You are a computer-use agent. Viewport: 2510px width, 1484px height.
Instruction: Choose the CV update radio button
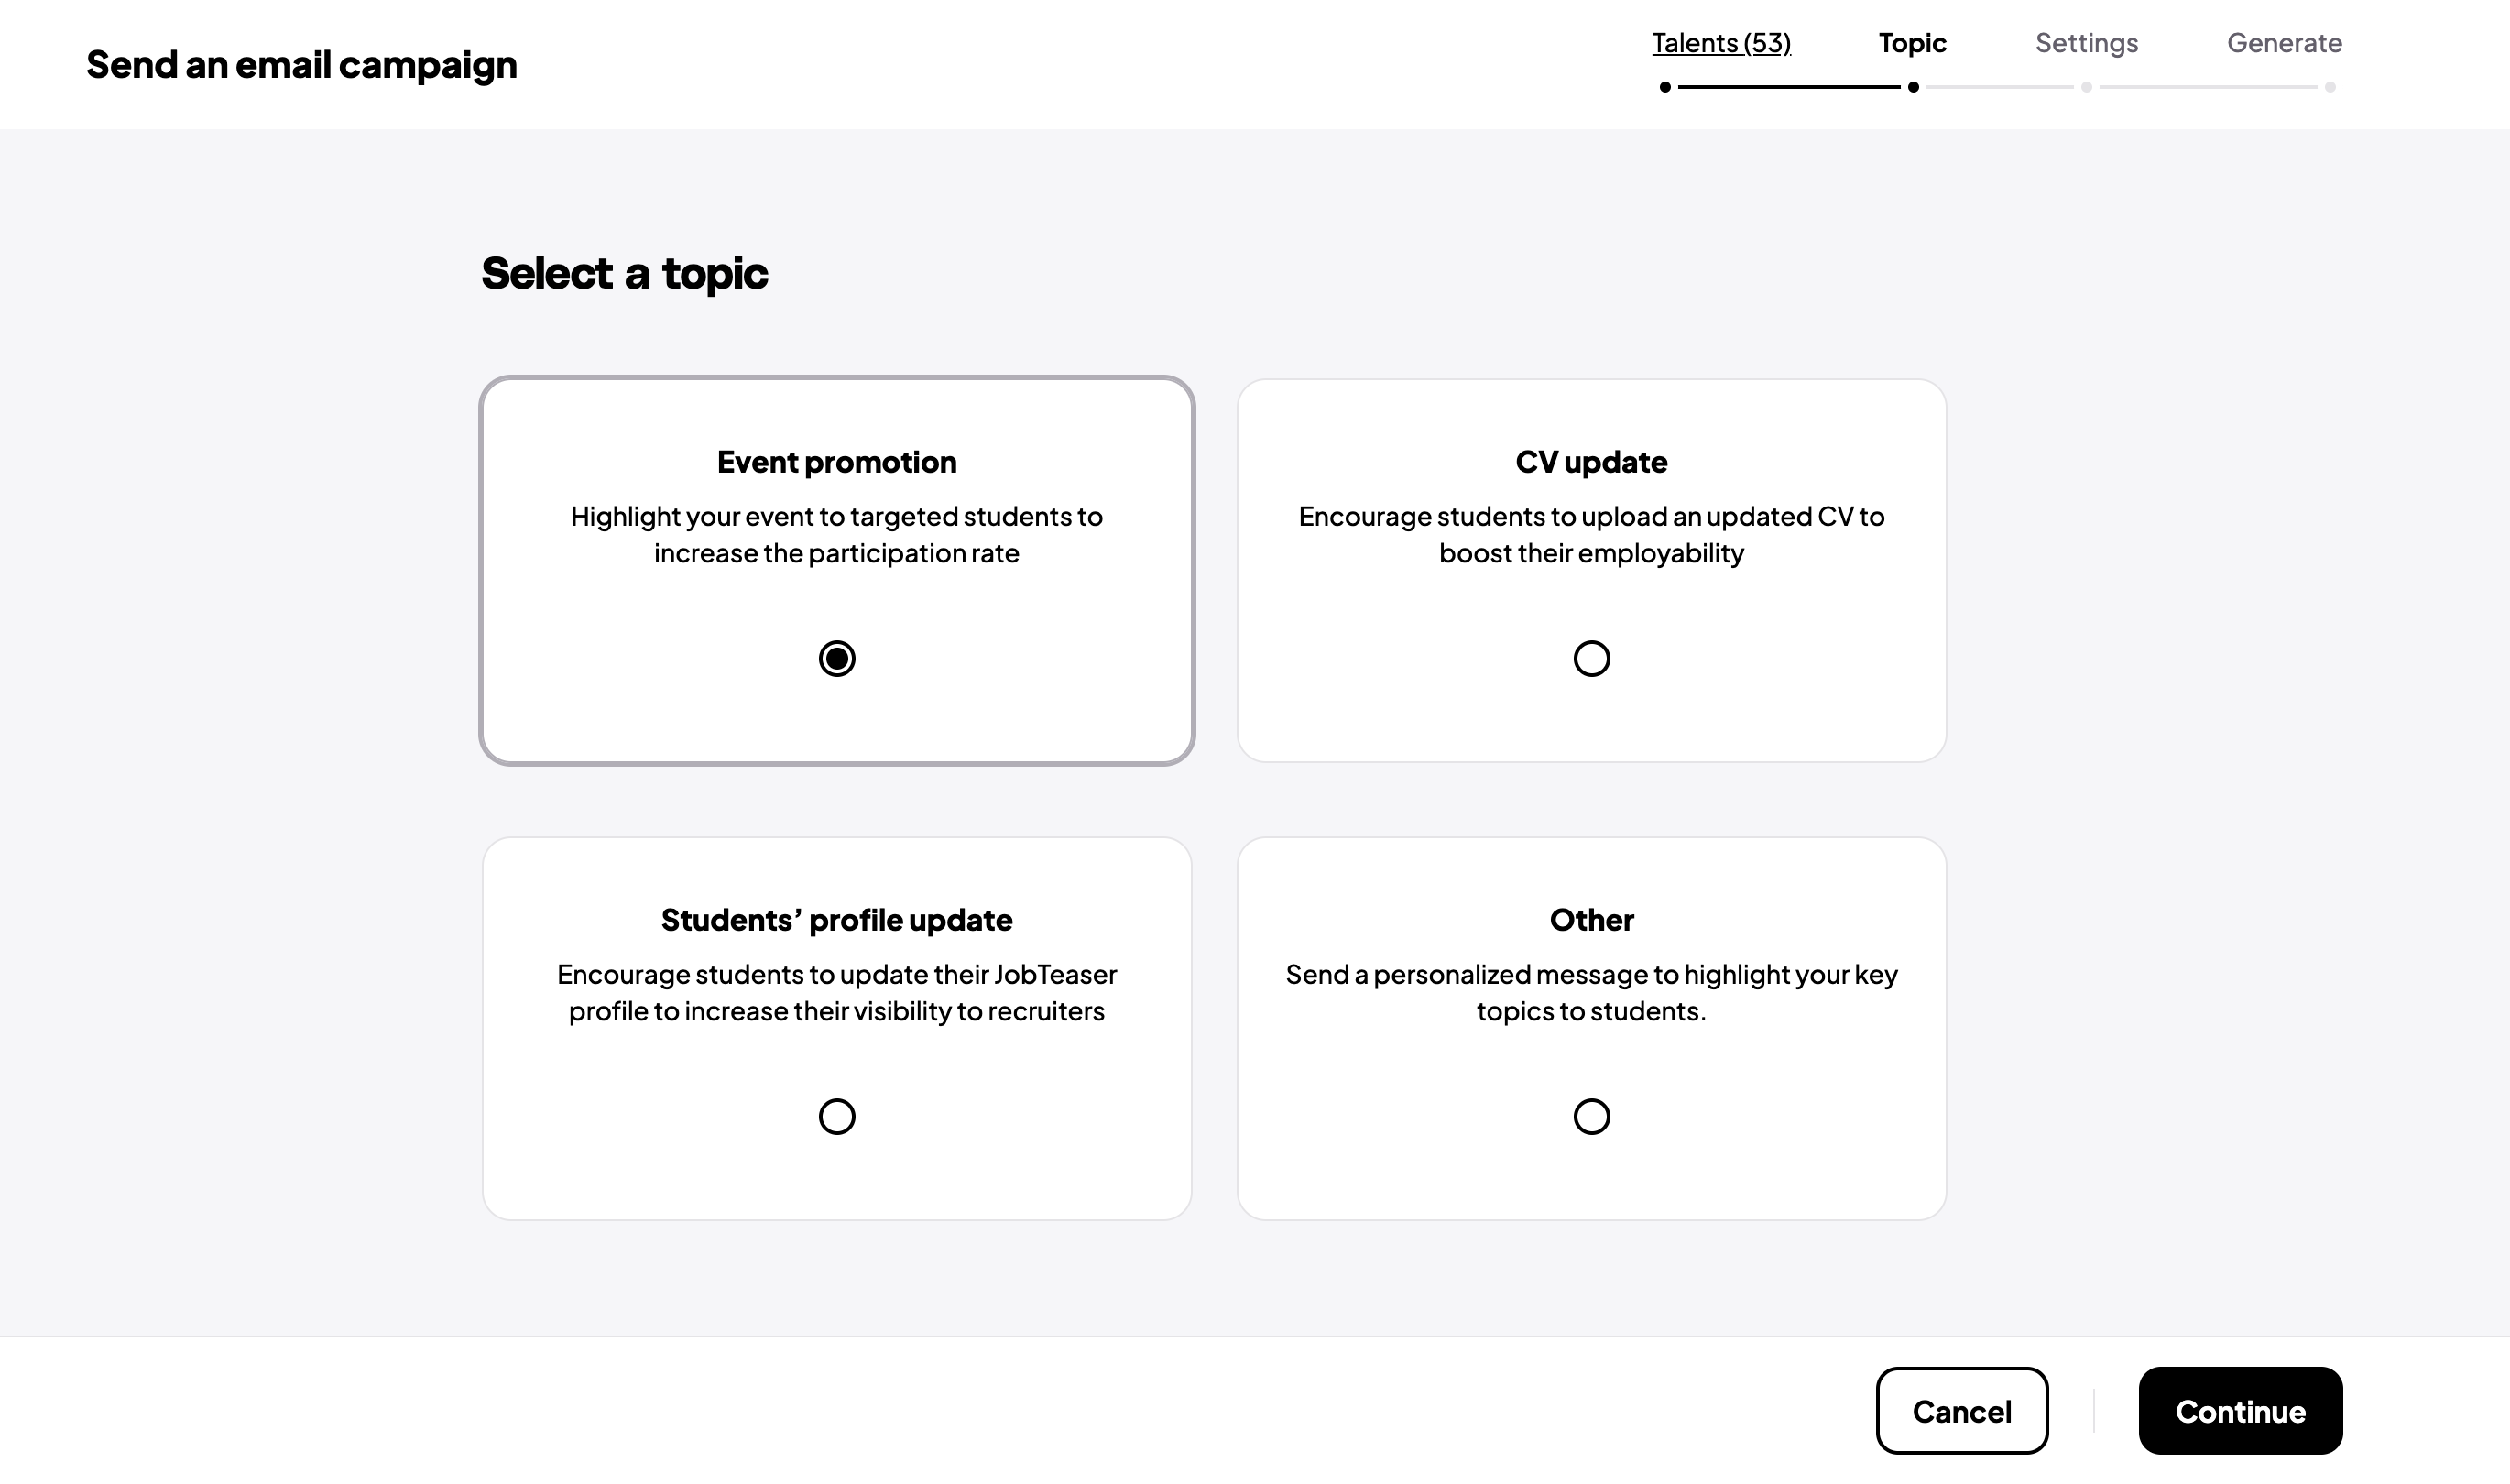click(x=1591, y=658)
